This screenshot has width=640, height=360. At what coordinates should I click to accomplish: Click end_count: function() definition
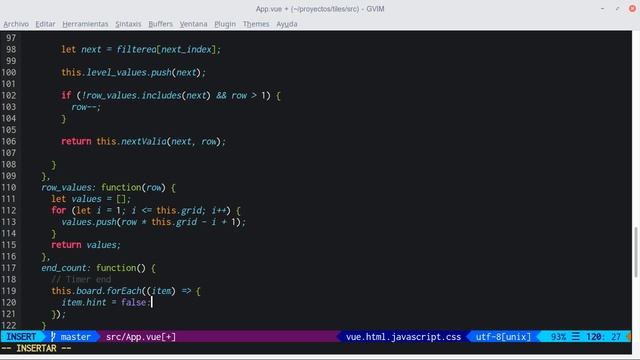(x=98, y=268)
